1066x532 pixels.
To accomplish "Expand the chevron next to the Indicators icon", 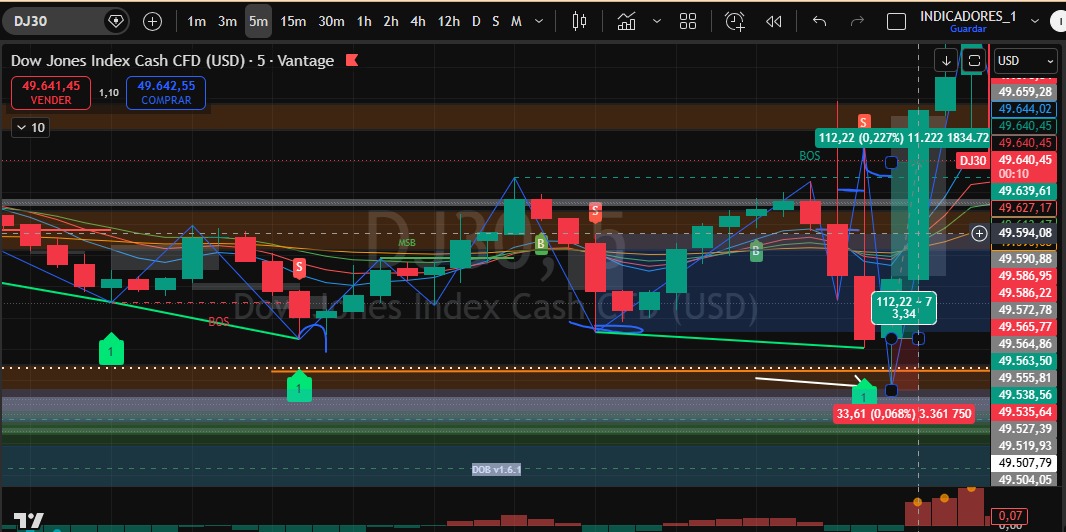I will [x=656, y=22].
